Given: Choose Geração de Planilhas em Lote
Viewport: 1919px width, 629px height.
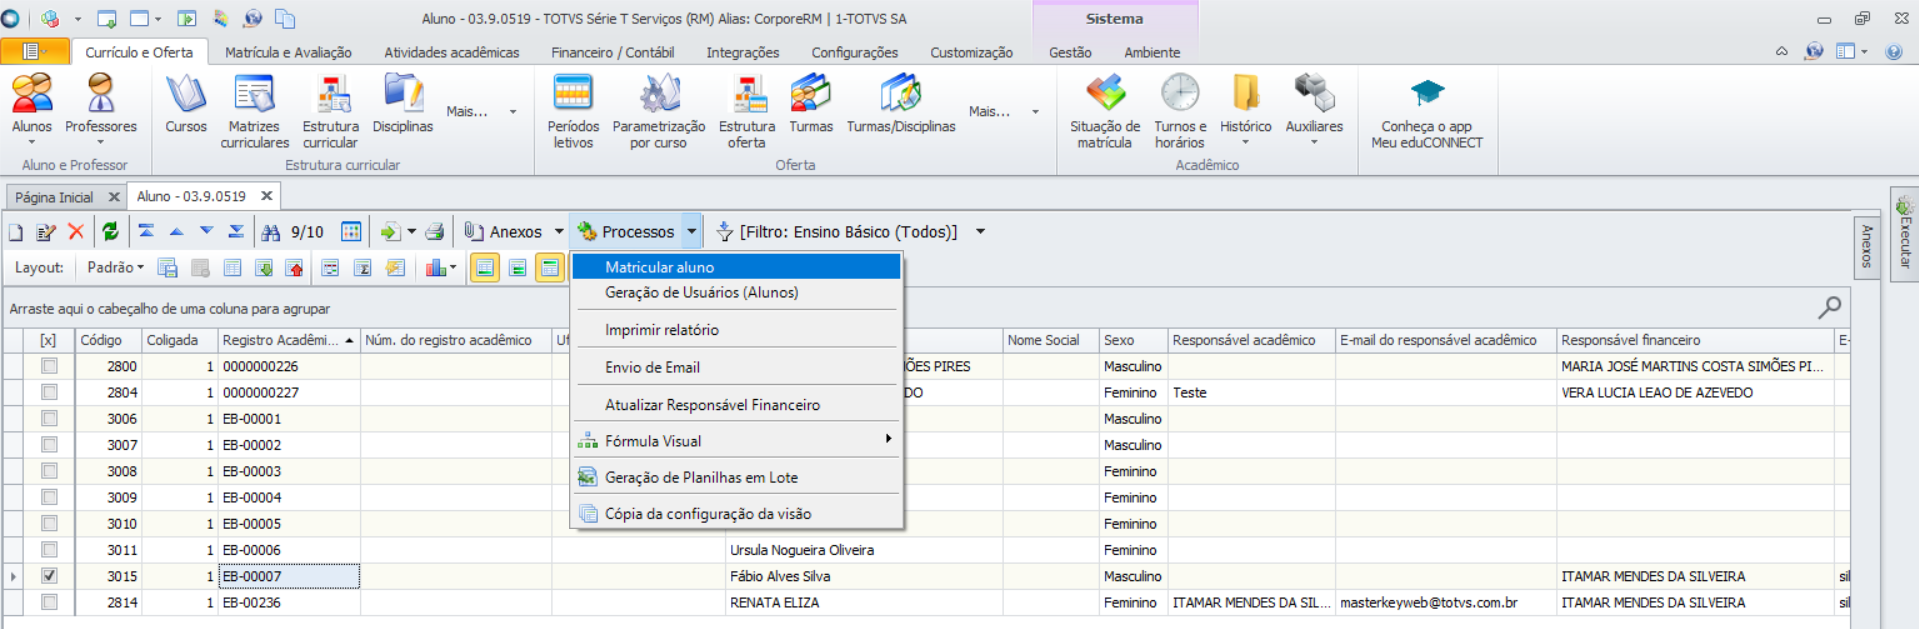Looking at the screenshot, I should (x=737, y=477).
